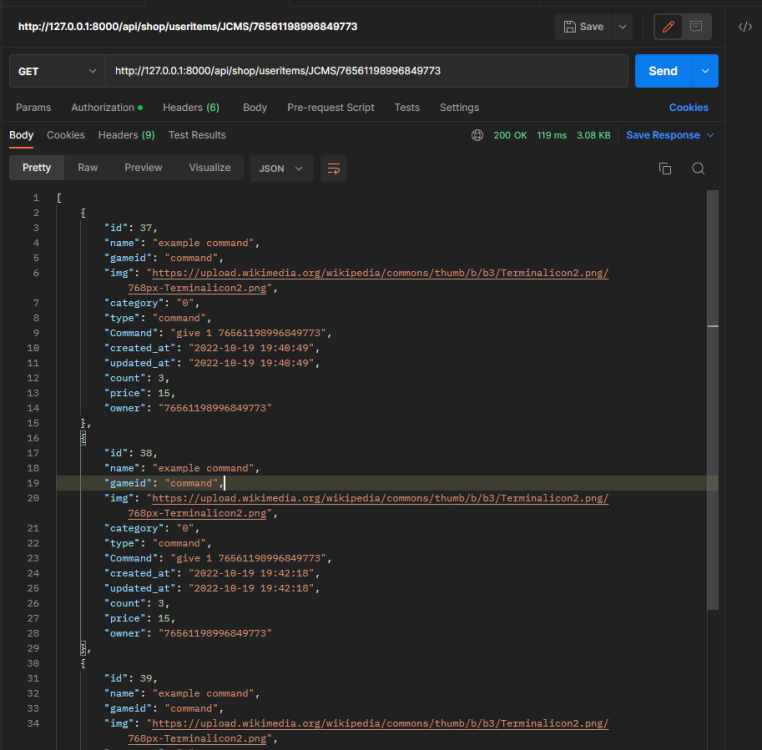
Task: Open the Test Results tab
Action: click(197, 135)
